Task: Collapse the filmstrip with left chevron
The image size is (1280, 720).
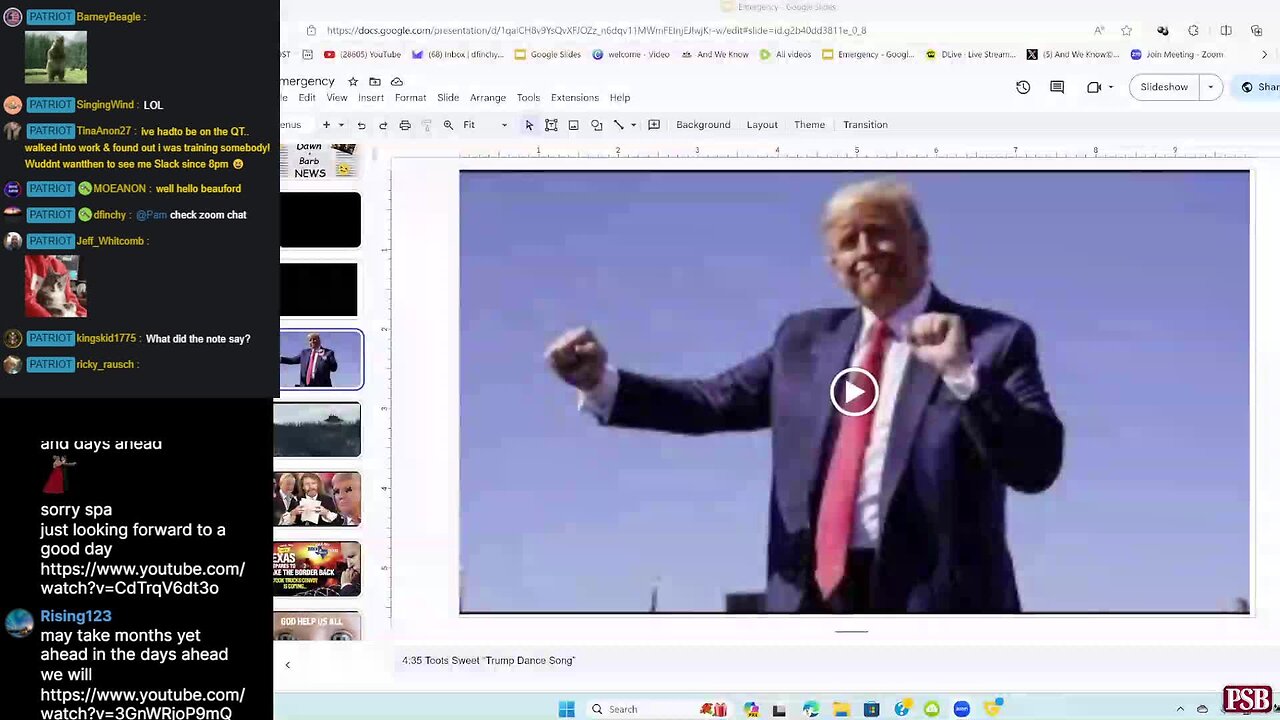Action: [288, 665]
